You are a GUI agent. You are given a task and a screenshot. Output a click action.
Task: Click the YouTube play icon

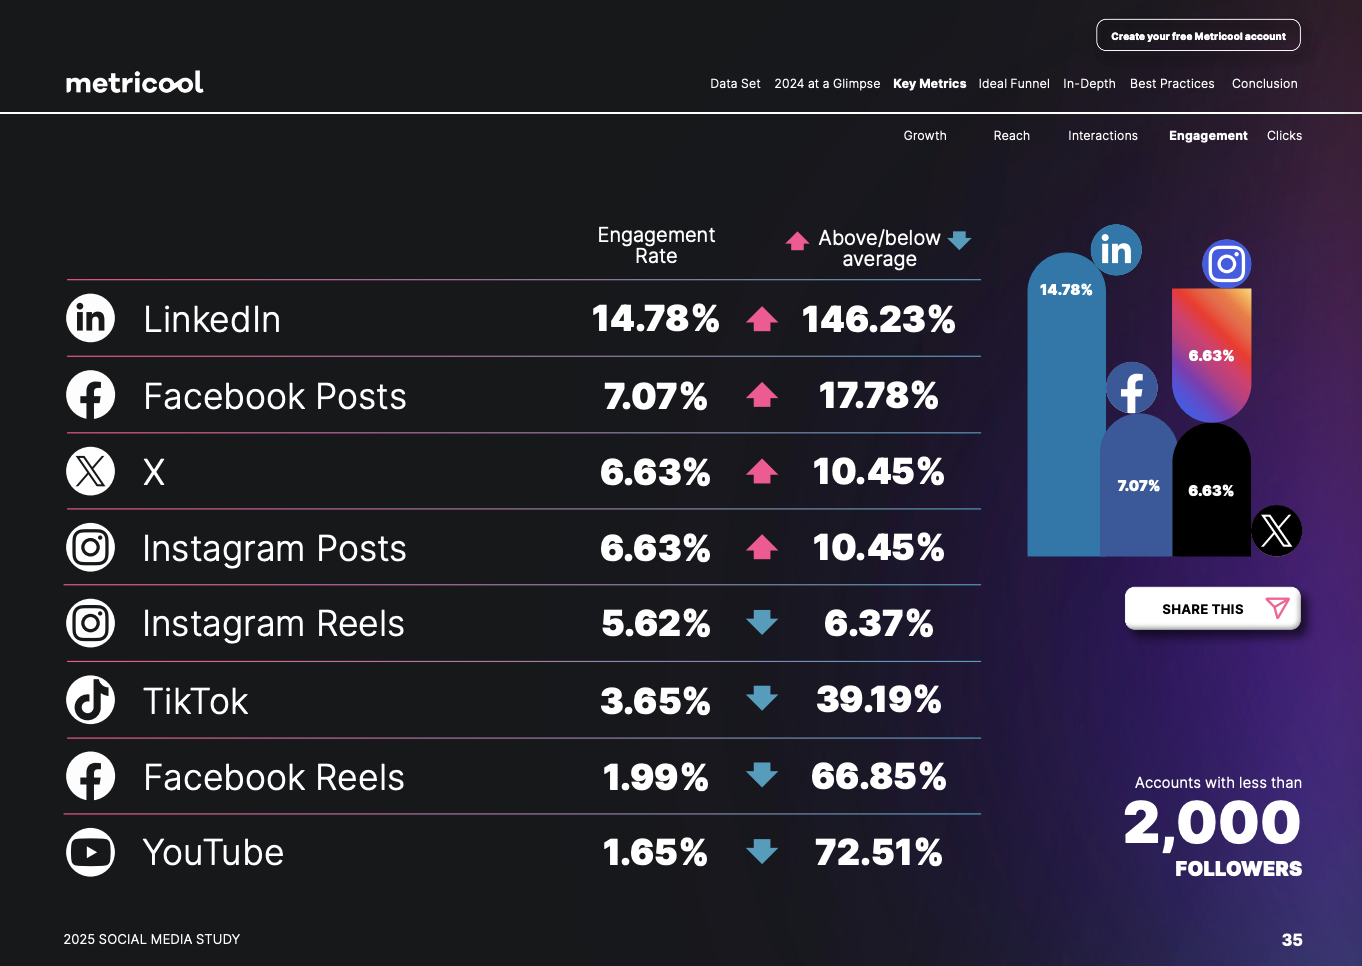click(x=91, y=853)
